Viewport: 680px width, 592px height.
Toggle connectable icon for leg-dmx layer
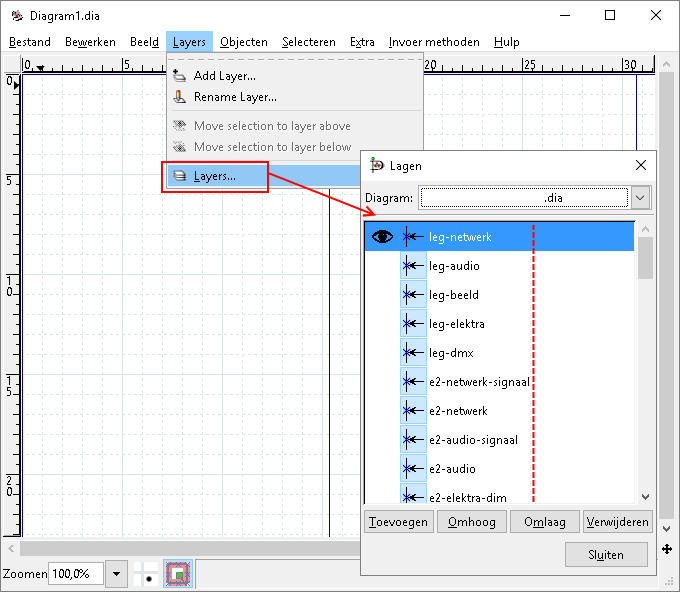click(413, 353)
